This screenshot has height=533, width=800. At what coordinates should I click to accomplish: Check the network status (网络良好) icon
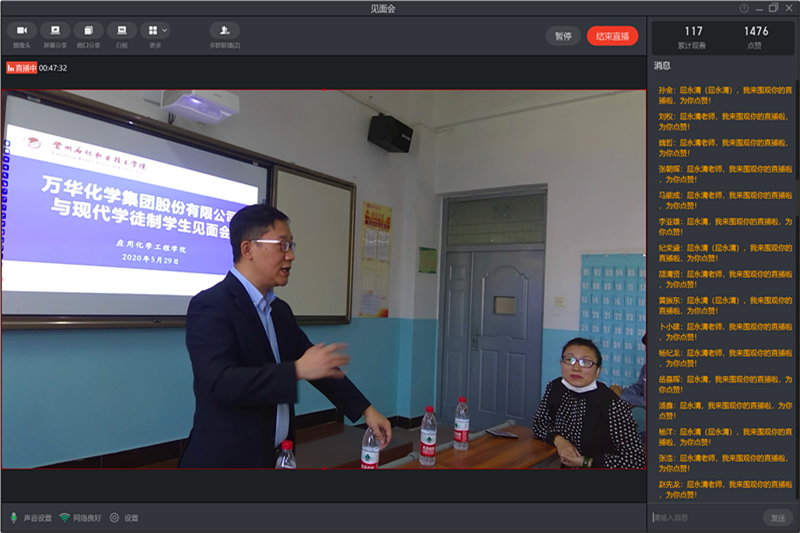coord(65,518)
